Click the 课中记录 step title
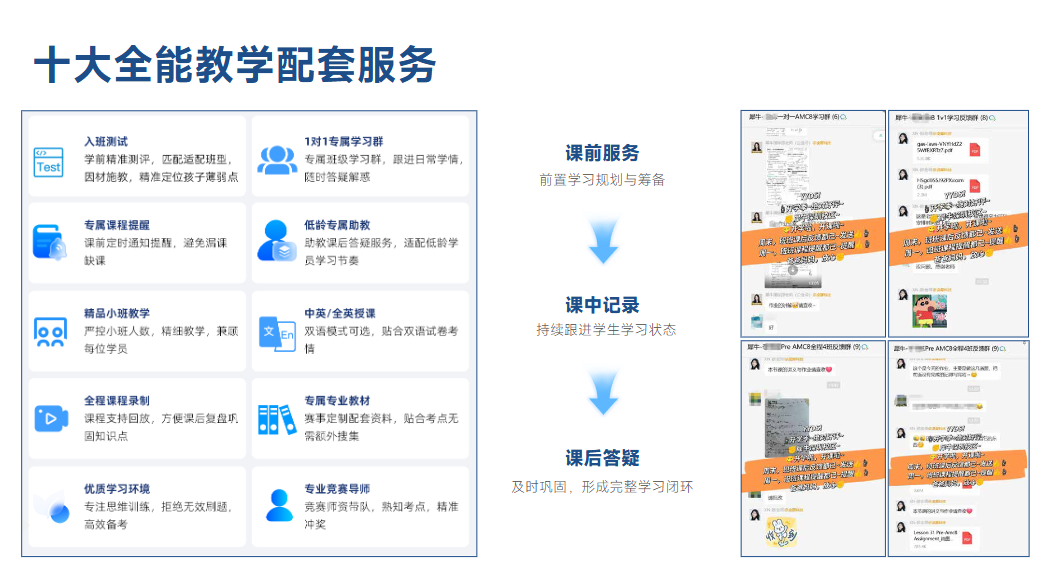This screenshot has height=569, width=1053. pyautogui.click(x=602, y=305)
